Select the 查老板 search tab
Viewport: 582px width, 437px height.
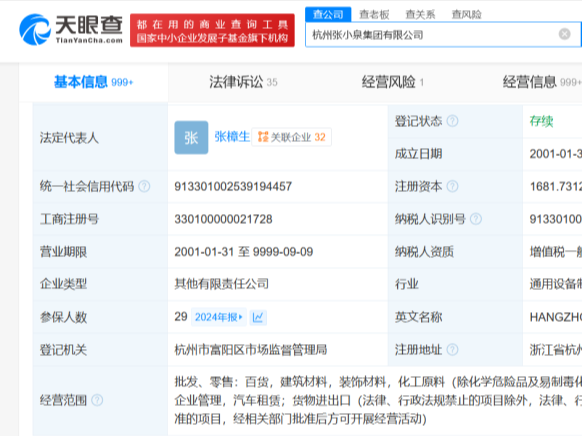(374, 14)
